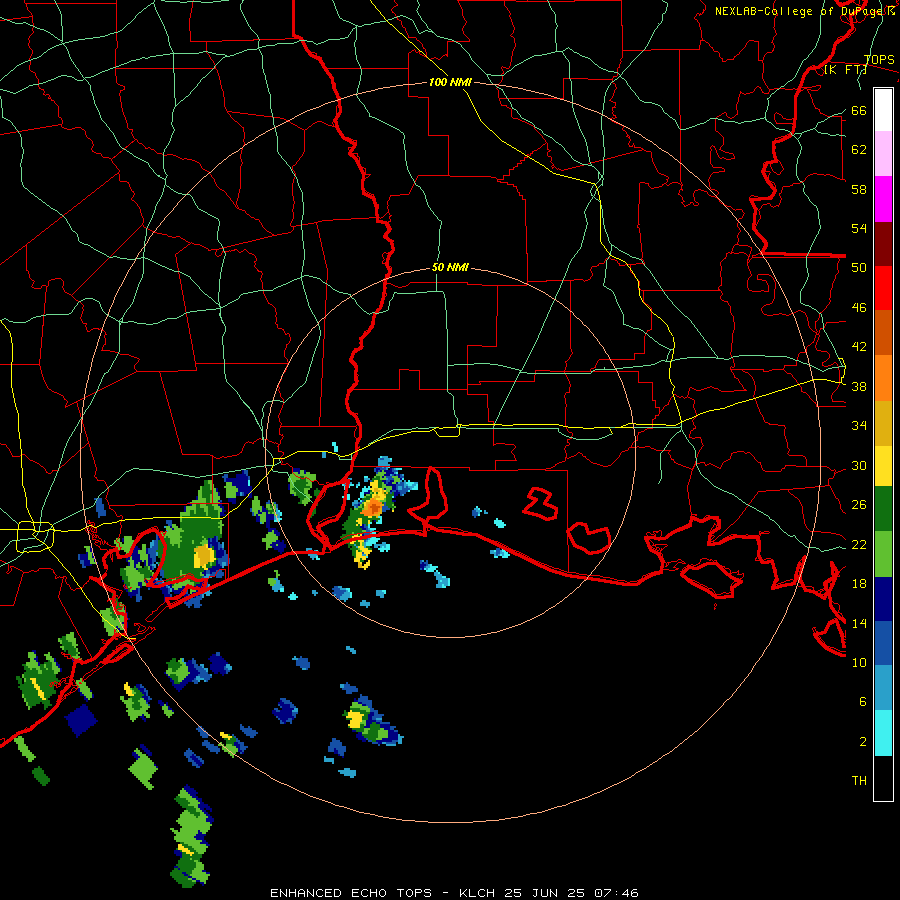Click the 38 scale label
Screen dimensions: 900x900
tap(859, 386)
